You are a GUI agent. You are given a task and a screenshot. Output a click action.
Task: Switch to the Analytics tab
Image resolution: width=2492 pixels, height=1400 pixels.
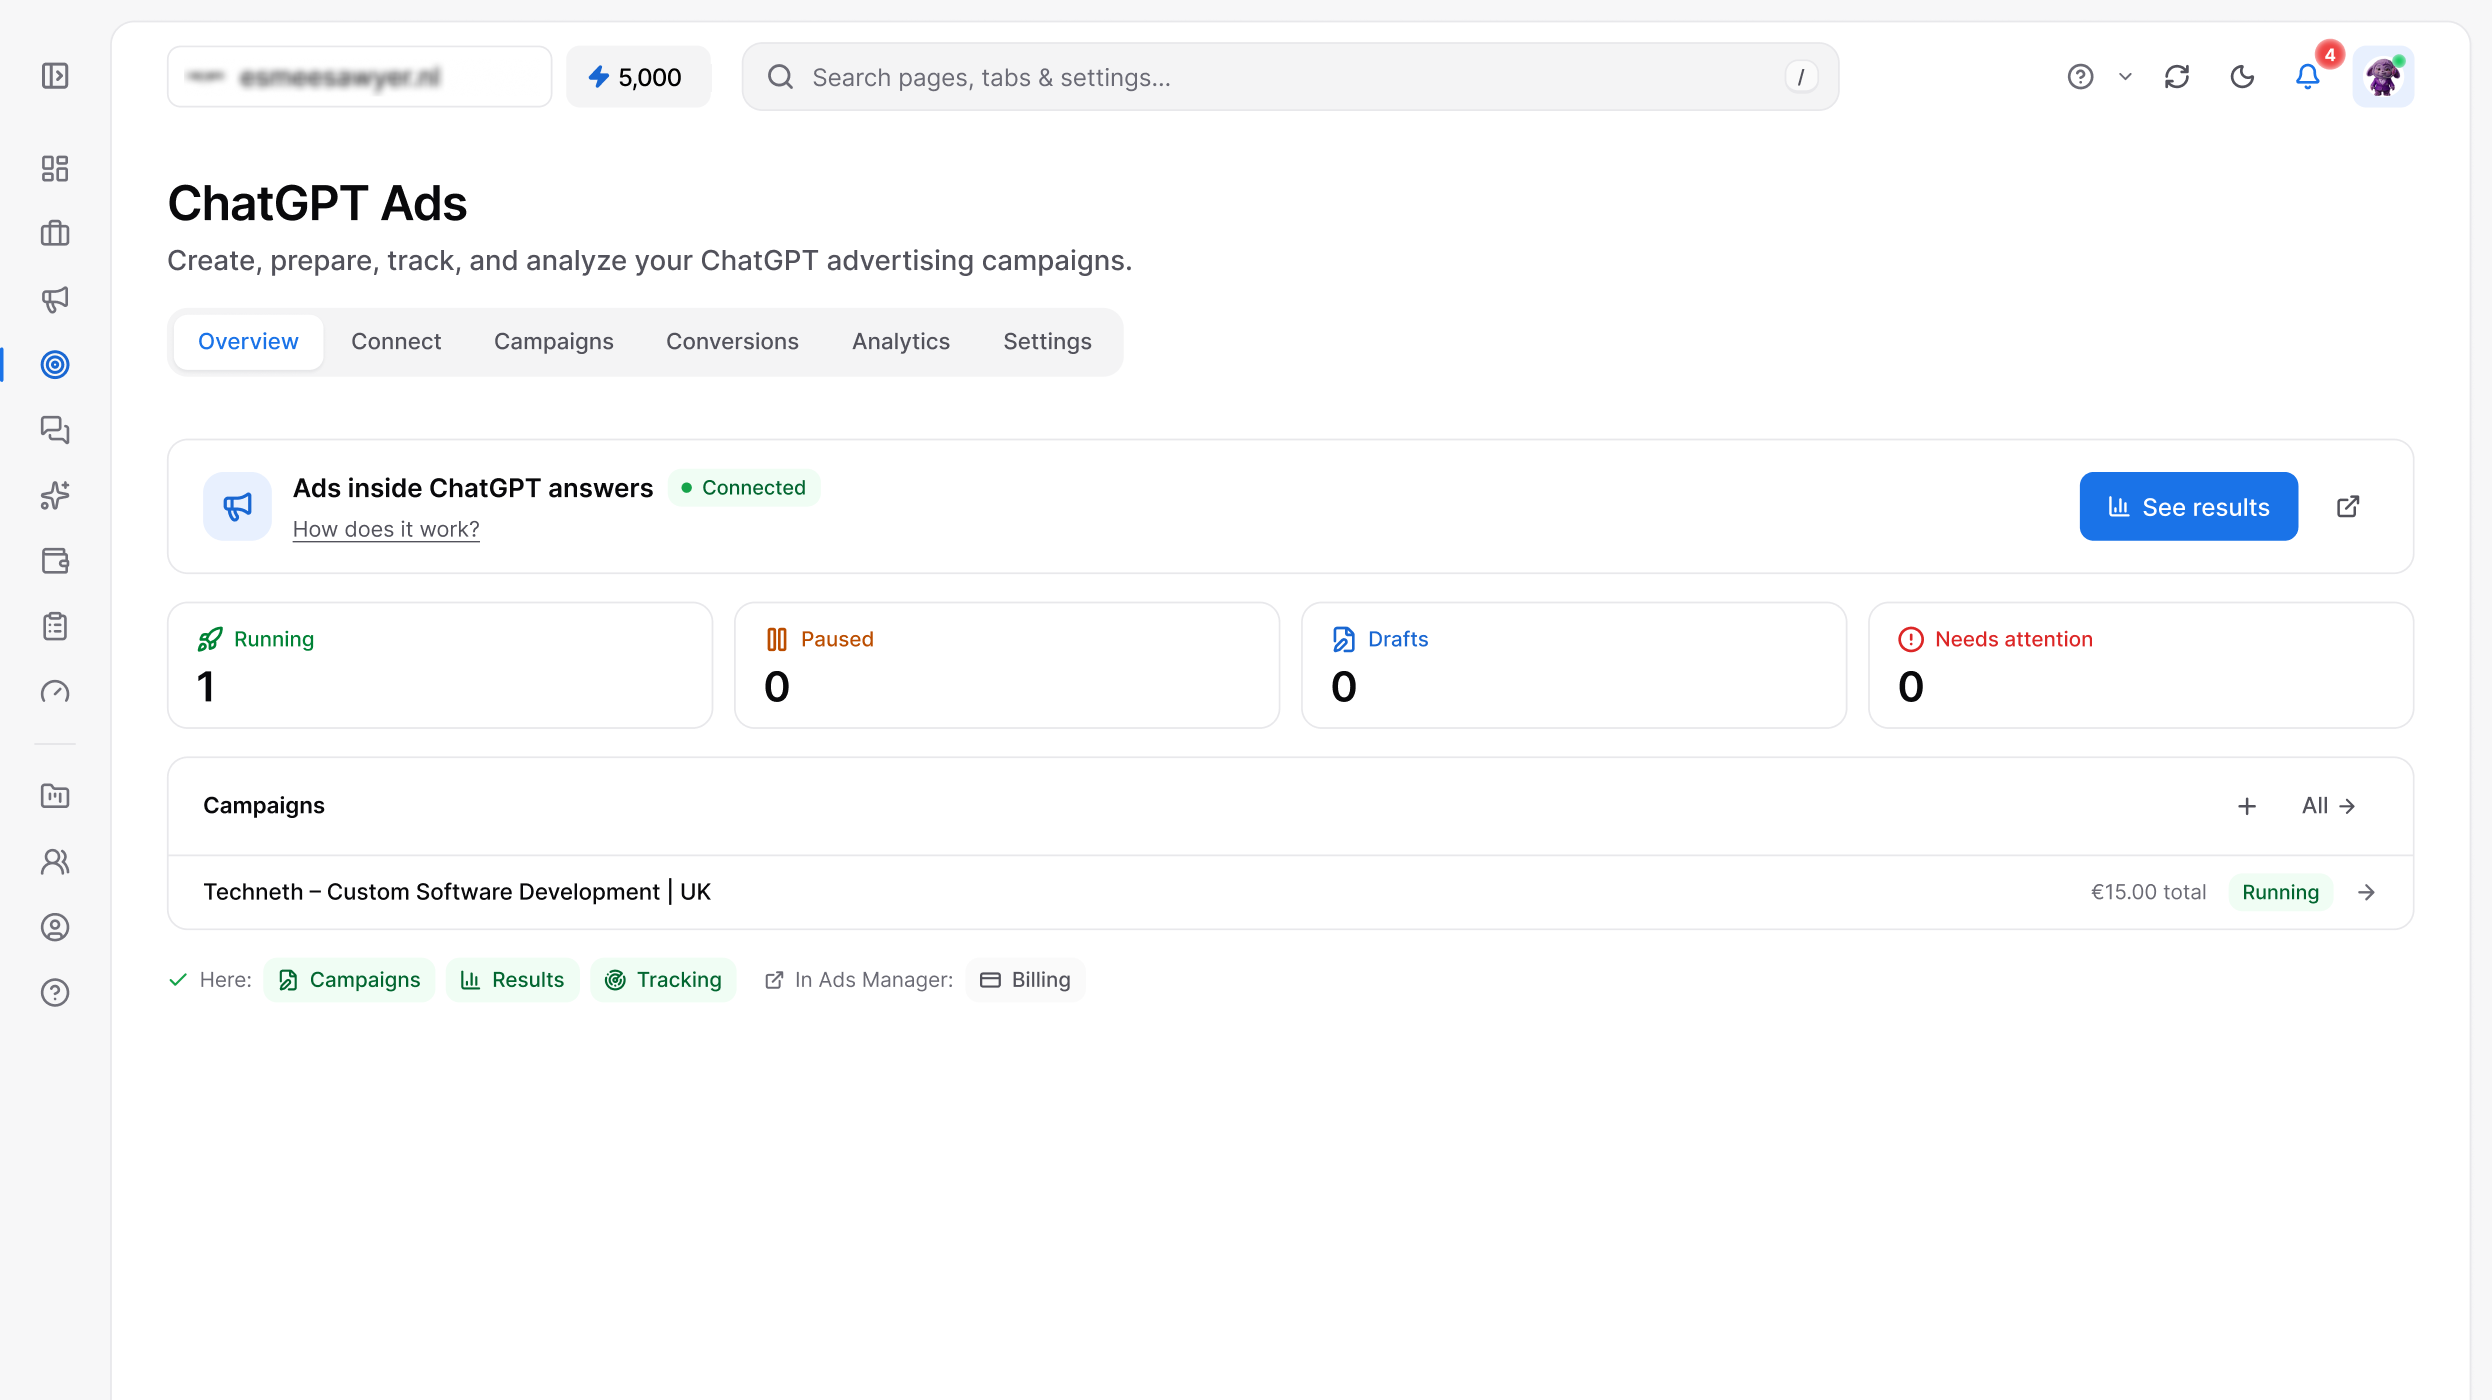tap(901, 342)
